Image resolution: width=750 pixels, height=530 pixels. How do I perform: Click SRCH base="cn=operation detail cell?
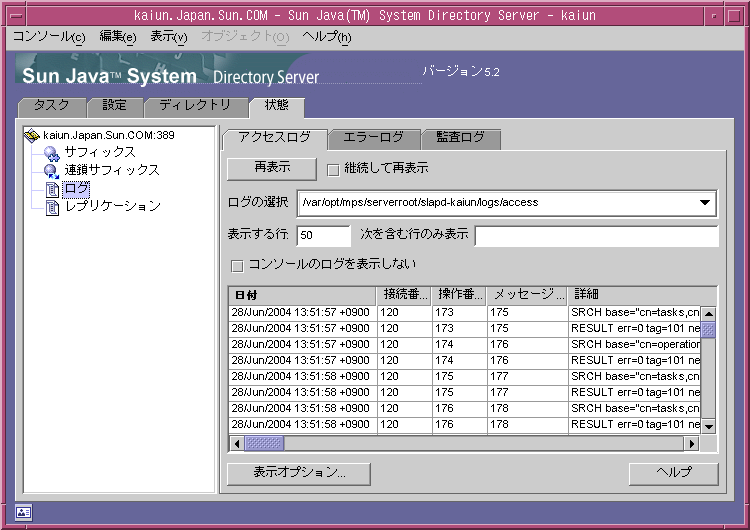click(x=635, y=345)
